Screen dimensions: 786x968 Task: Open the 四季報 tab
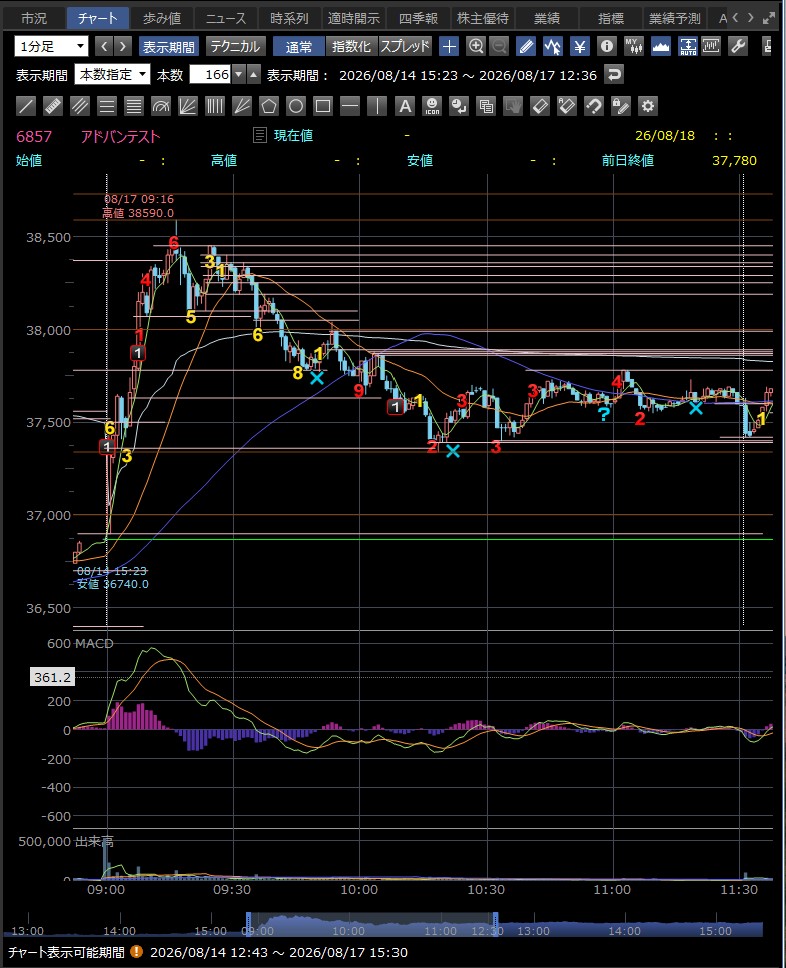point(418,19)
